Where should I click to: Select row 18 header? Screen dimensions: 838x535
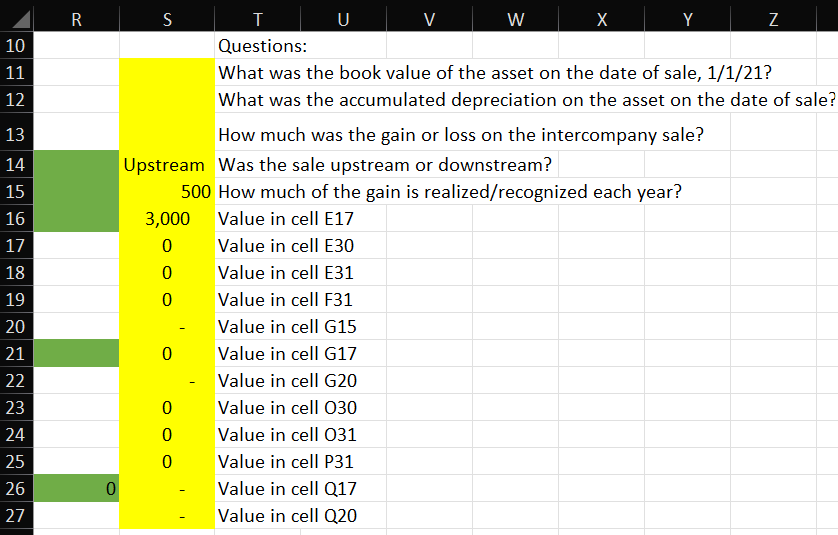pos(16,273)
